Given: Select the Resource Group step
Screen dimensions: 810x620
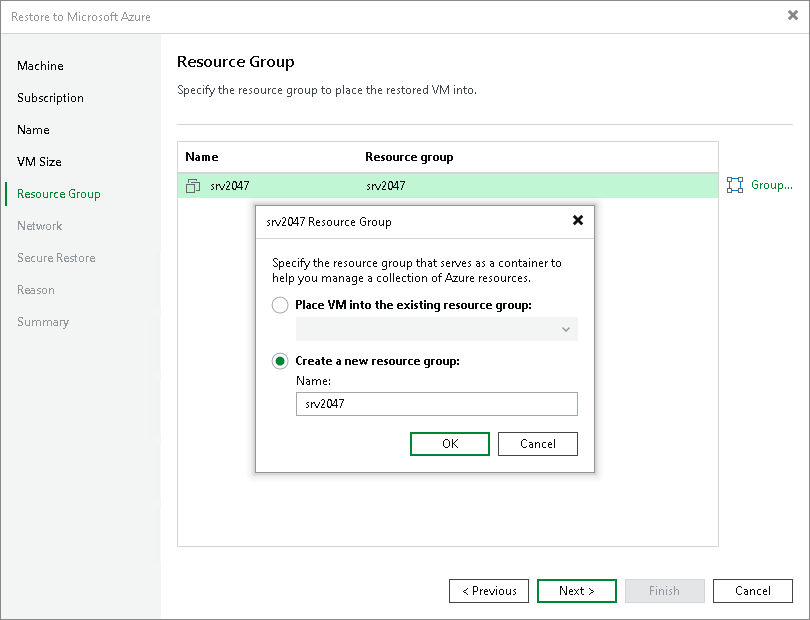Looking at the screenshot, I should pyautogui.click(x=58, y=194).
